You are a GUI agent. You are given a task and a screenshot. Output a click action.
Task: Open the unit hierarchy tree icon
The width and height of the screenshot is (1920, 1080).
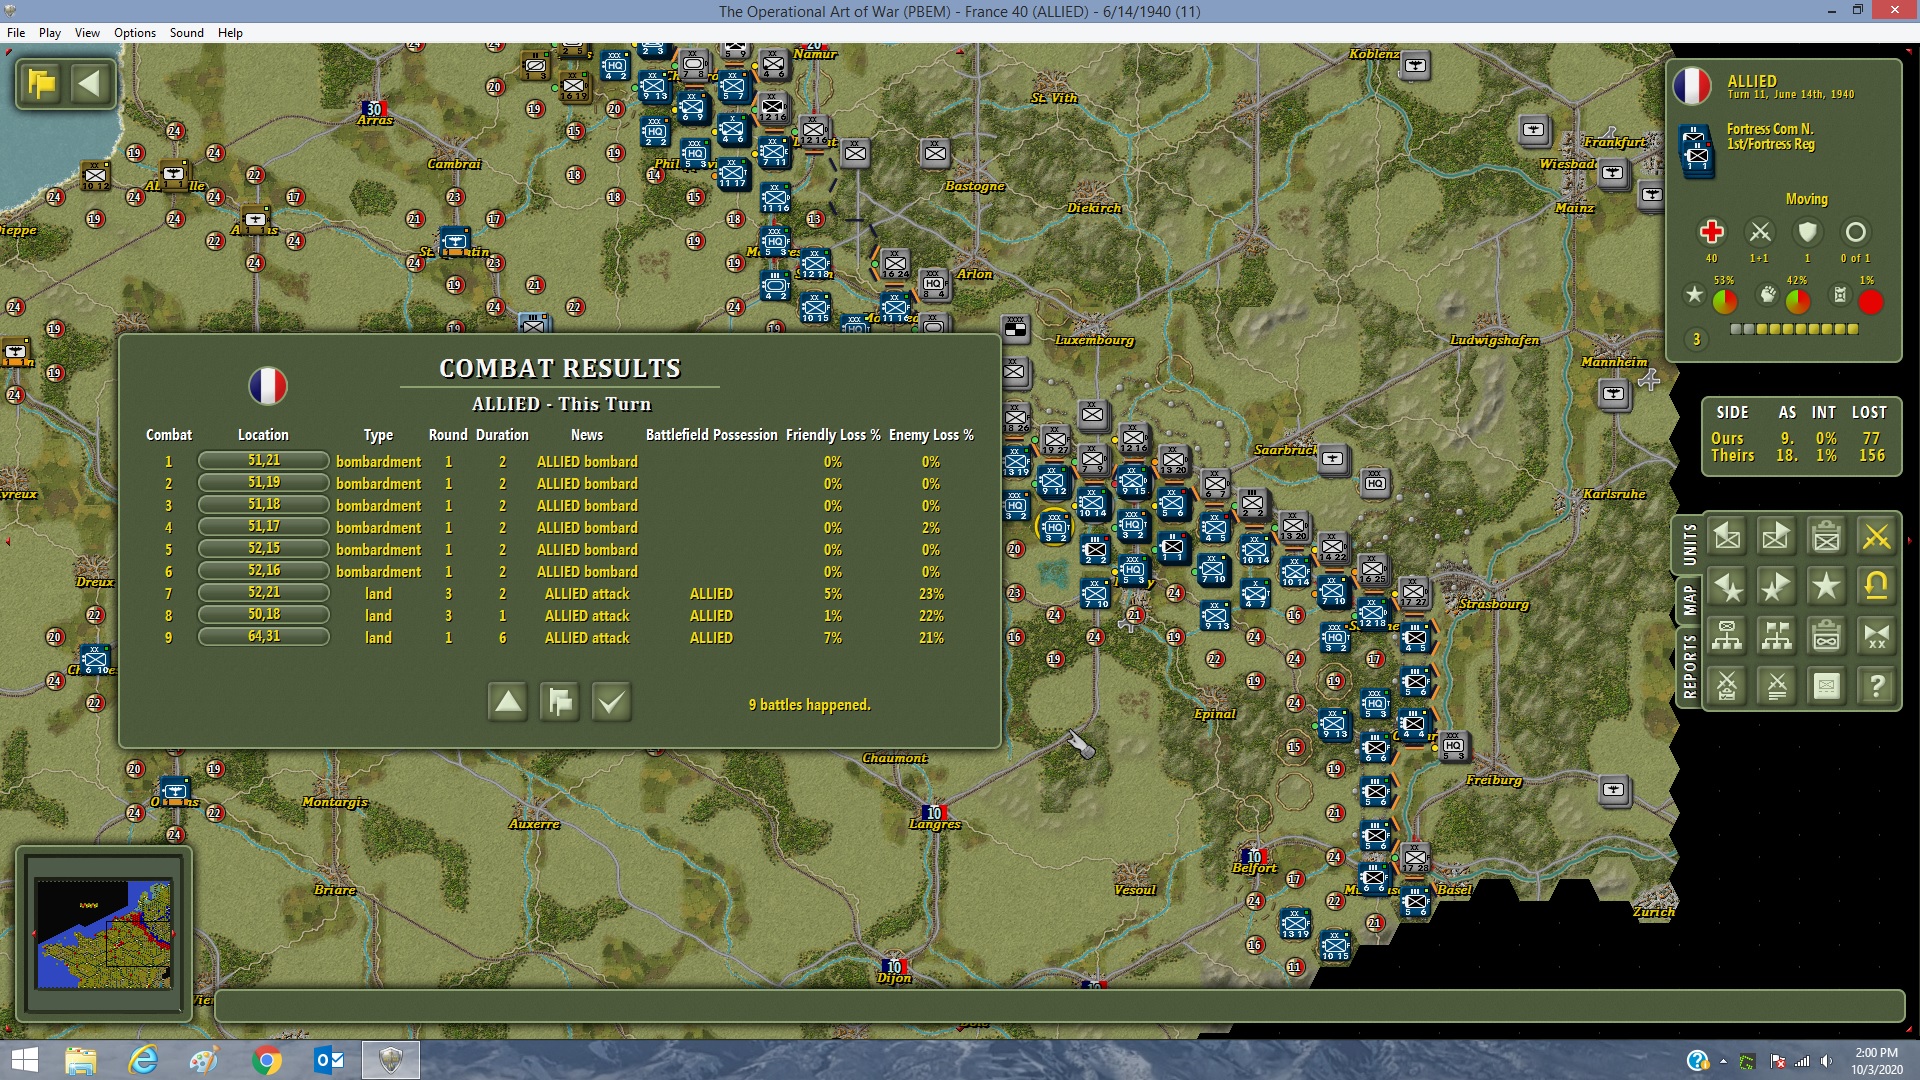coord(1727,636)
